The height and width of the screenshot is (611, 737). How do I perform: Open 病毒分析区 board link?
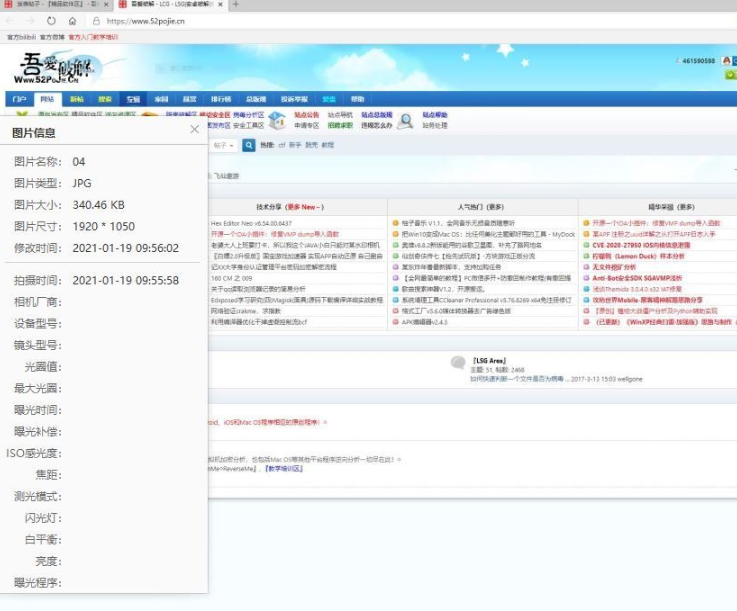(x=249, y=115)
